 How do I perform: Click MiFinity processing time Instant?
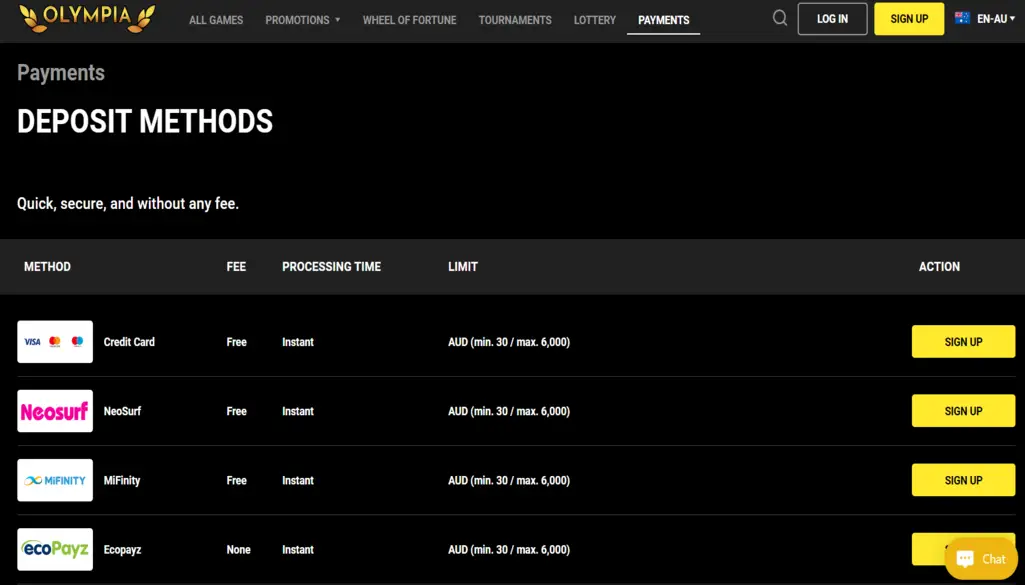click(298, 480)
